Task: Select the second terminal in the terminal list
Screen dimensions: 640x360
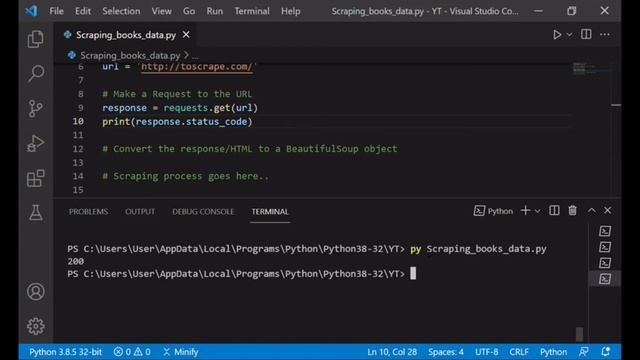Action: pyautogui.click(x=605, y=247)
